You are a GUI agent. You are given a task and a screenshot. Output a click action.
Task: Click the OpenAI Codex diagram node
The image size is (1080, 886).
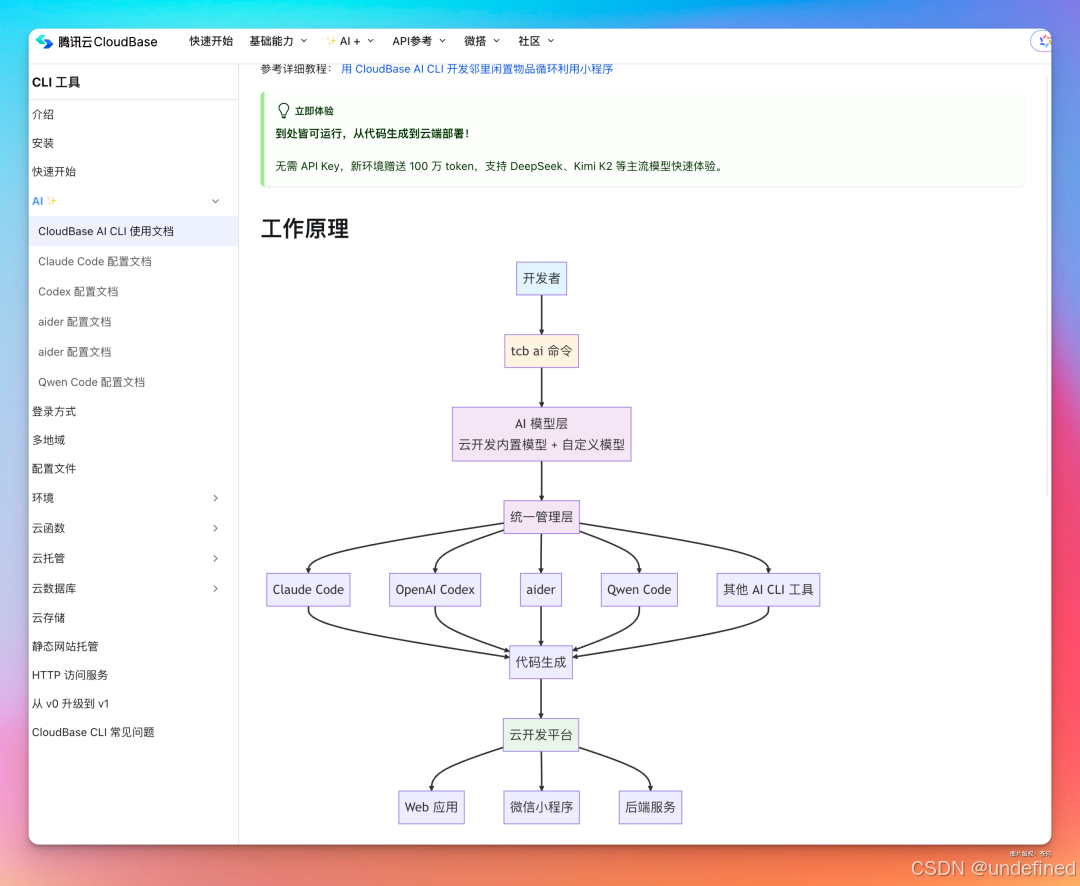(435, 590)
